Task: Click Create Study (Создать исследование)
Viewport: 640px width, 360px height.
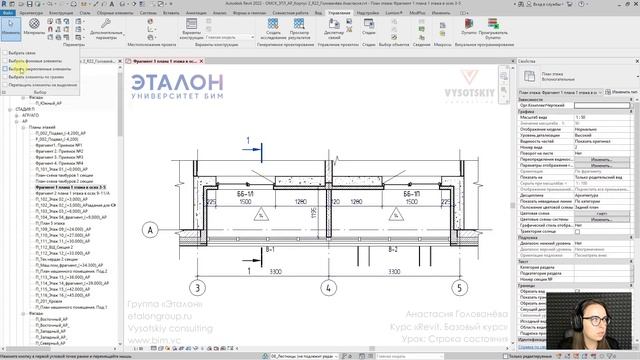Action: tap(273, 29)
